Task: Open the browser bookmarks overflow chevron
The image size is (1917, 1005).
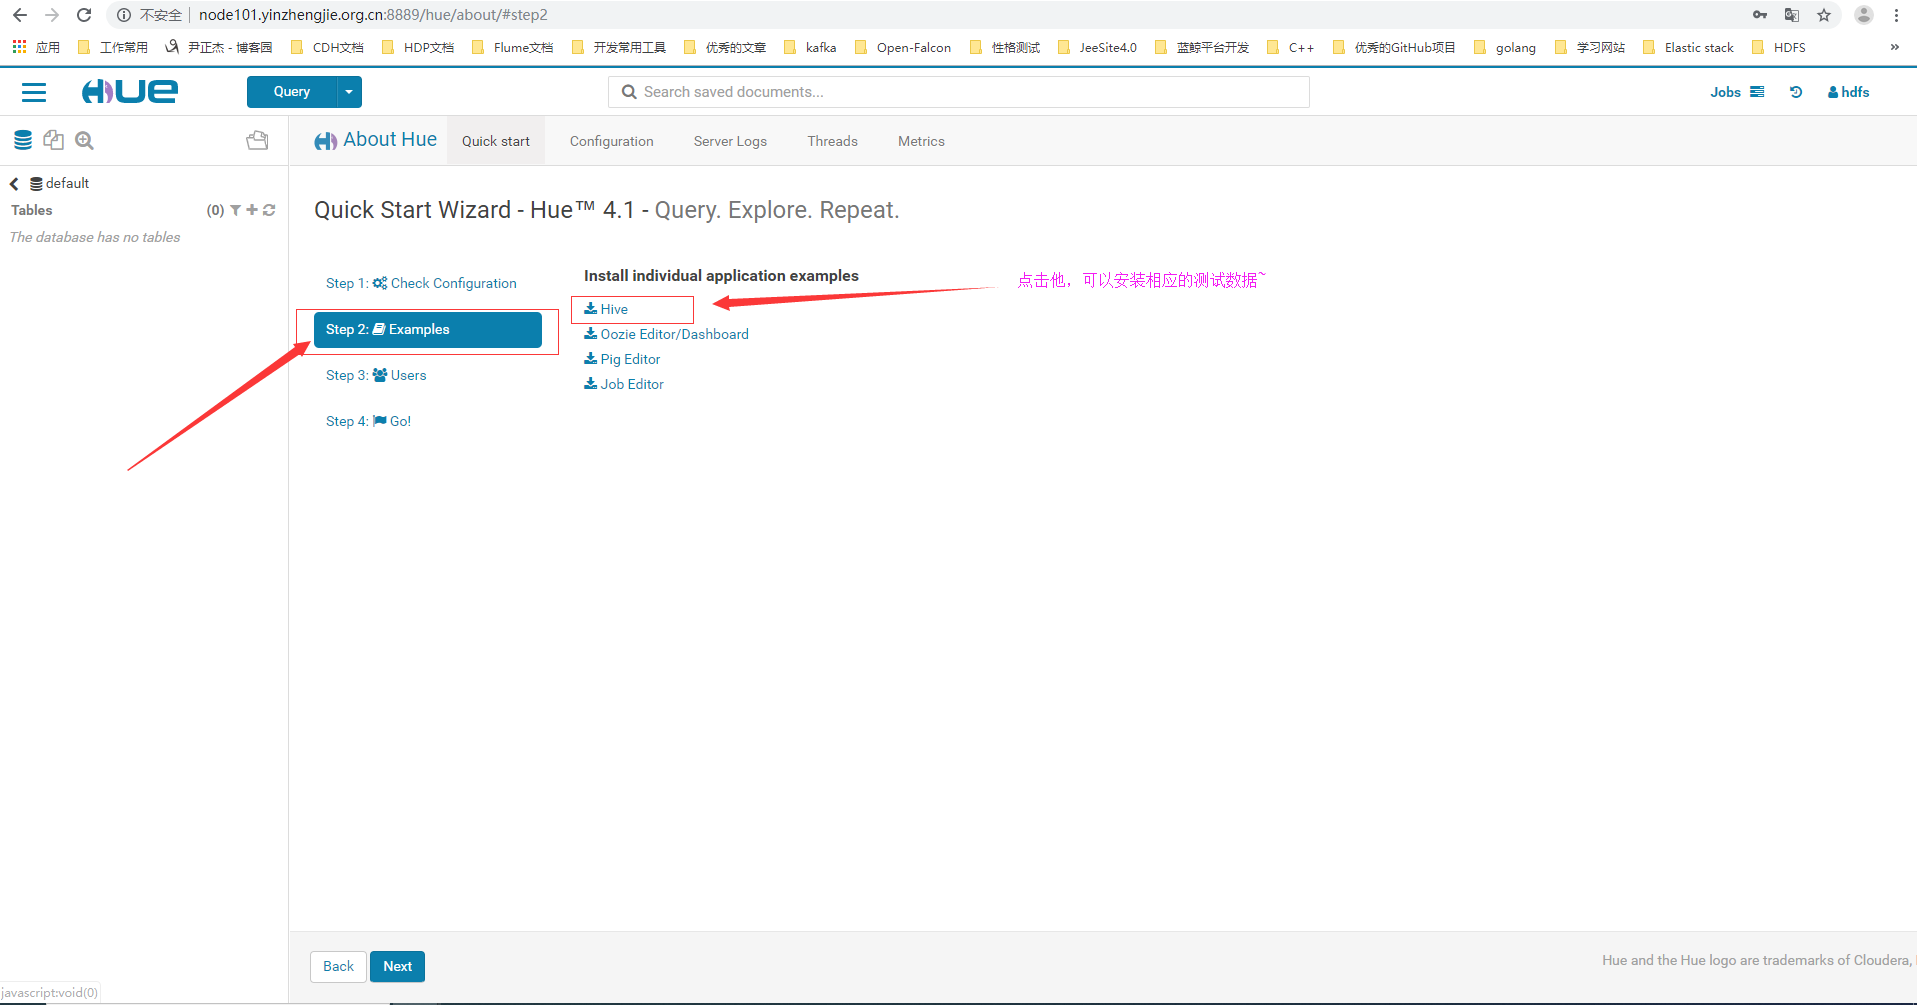Action: click(1893, 46)
